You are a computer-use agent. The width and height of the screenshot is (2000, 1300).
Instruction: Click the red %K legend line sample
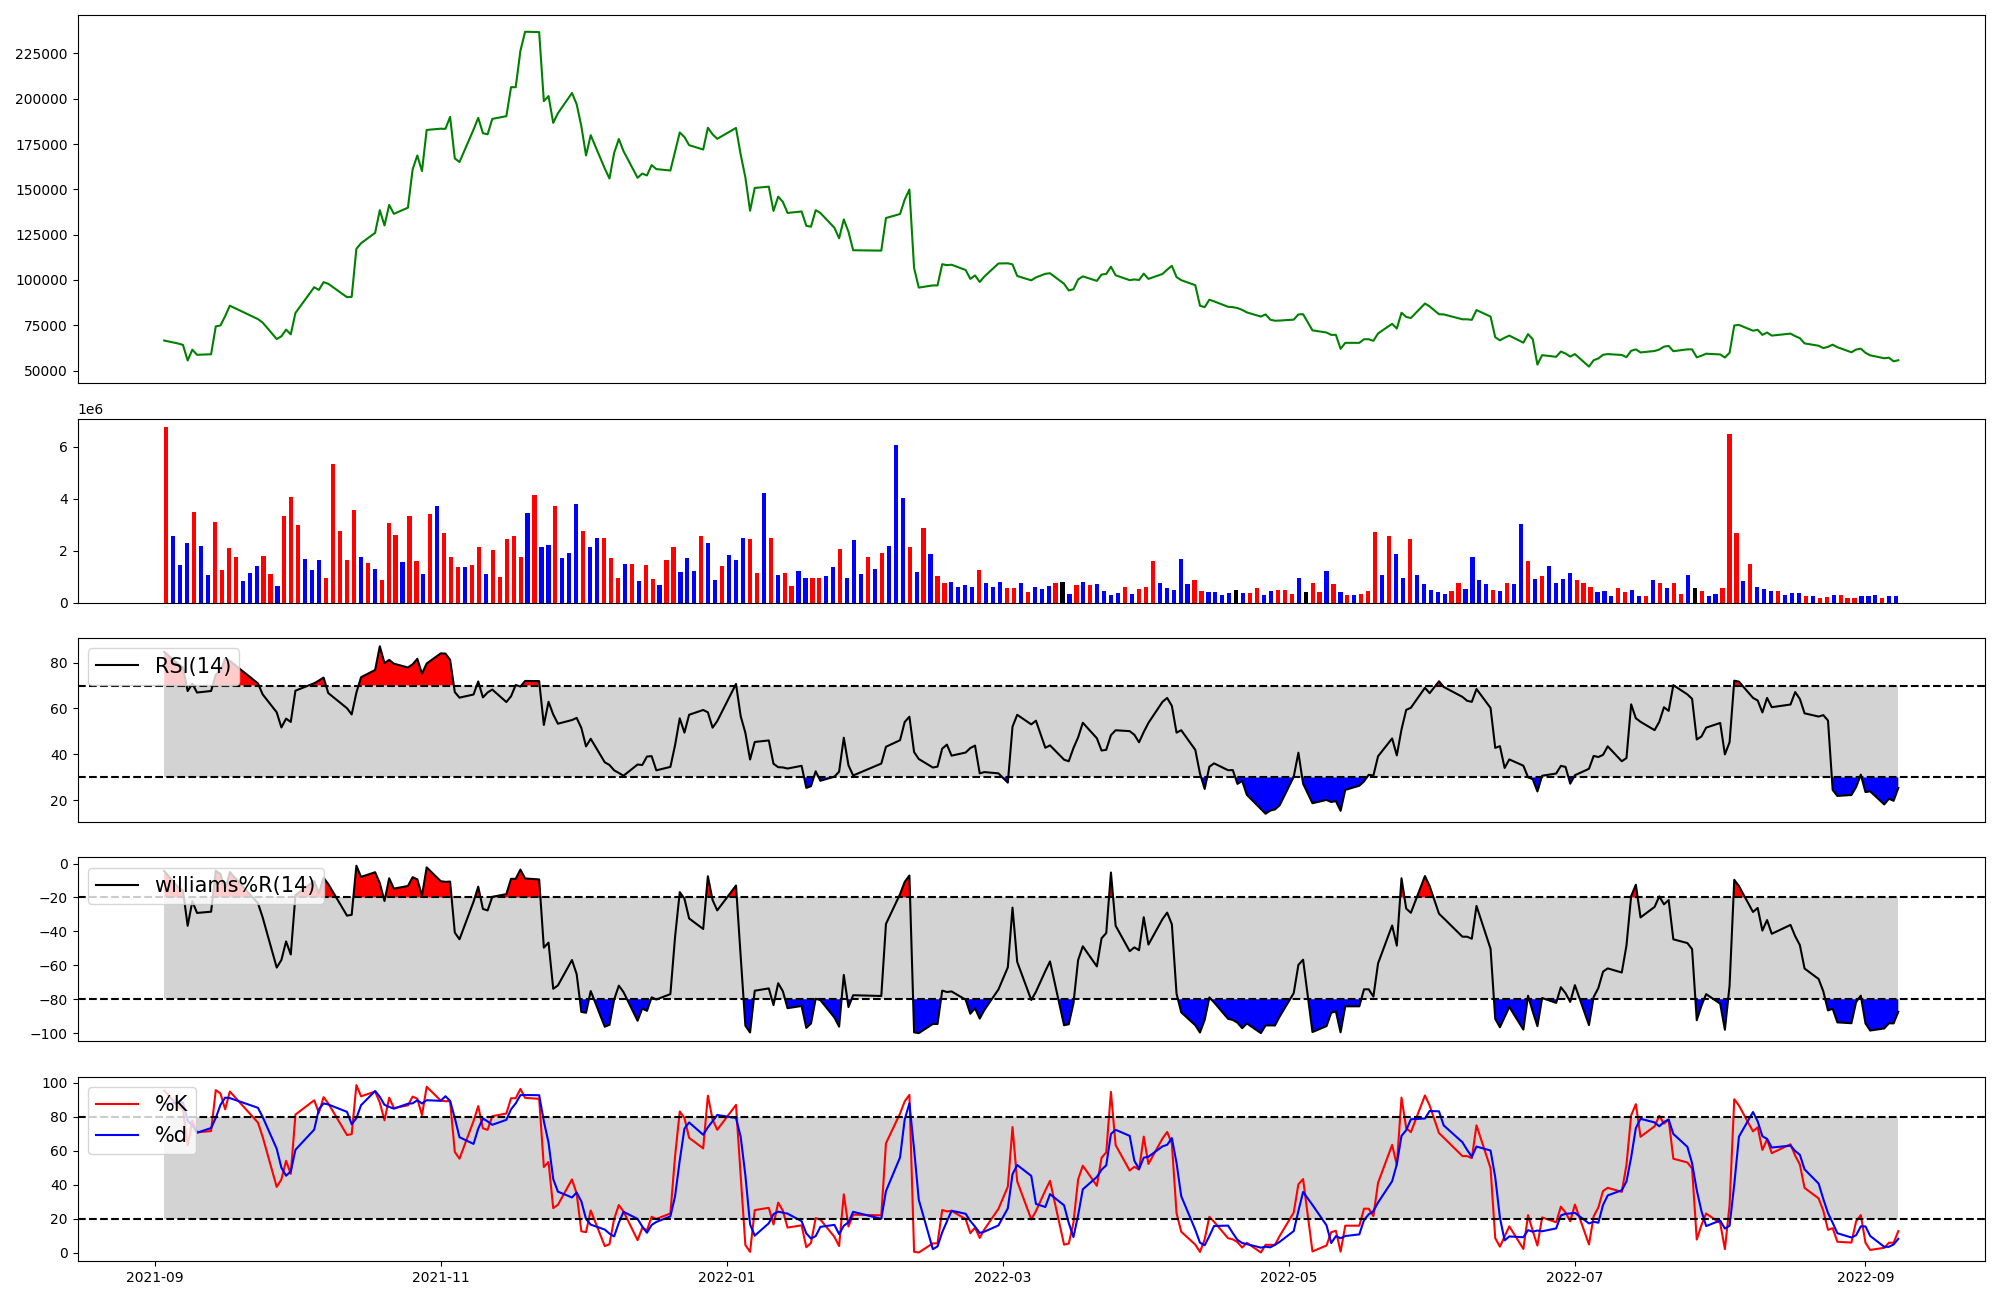pos(118,1104)
